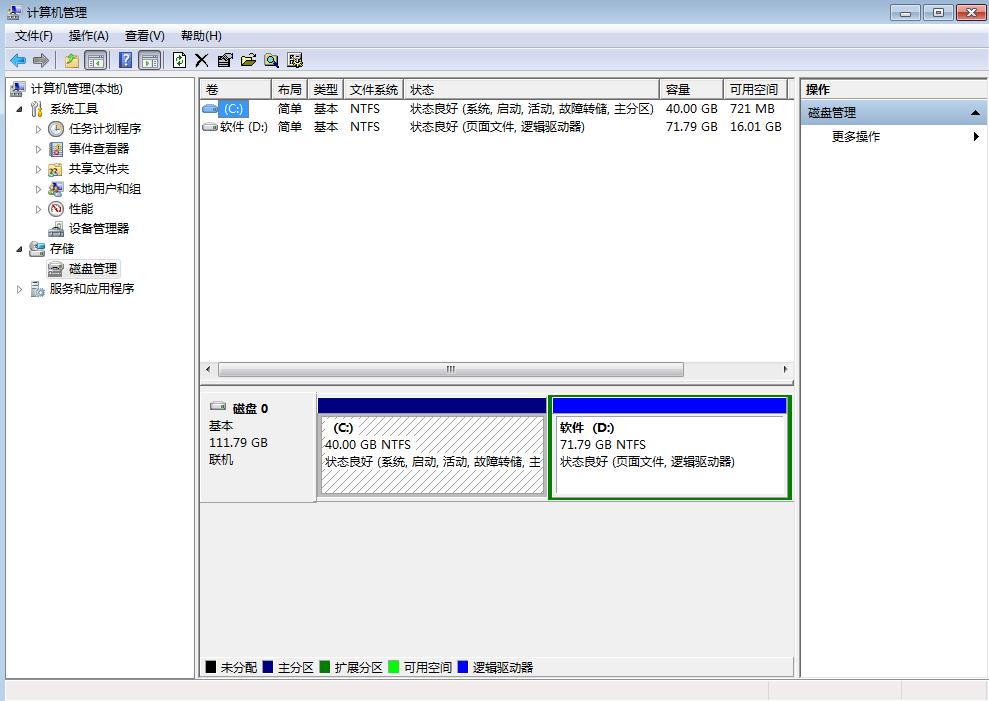Sort by the 文件系统 column header

tap(373, 90)
